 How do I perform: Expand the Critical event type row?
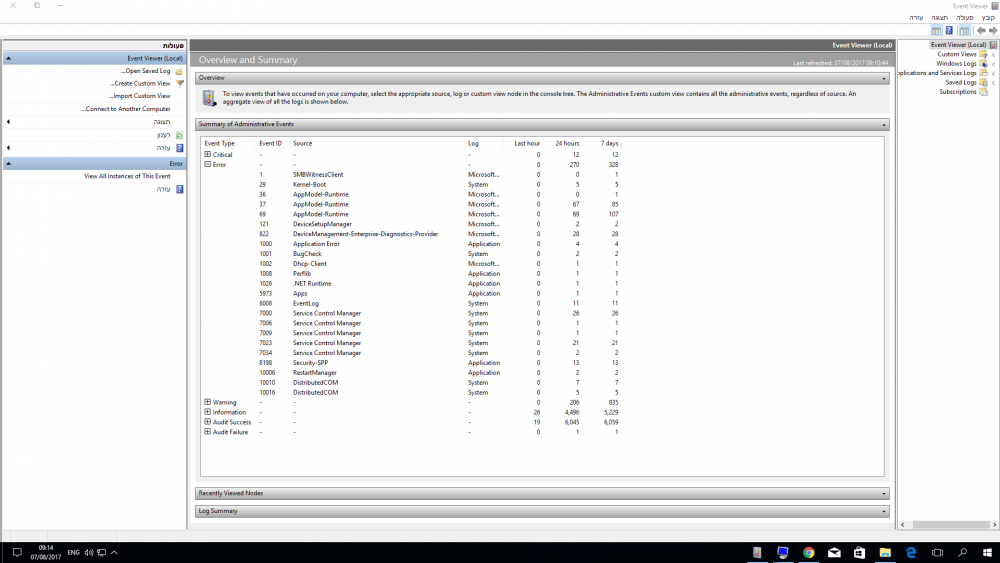click(207, 154)
